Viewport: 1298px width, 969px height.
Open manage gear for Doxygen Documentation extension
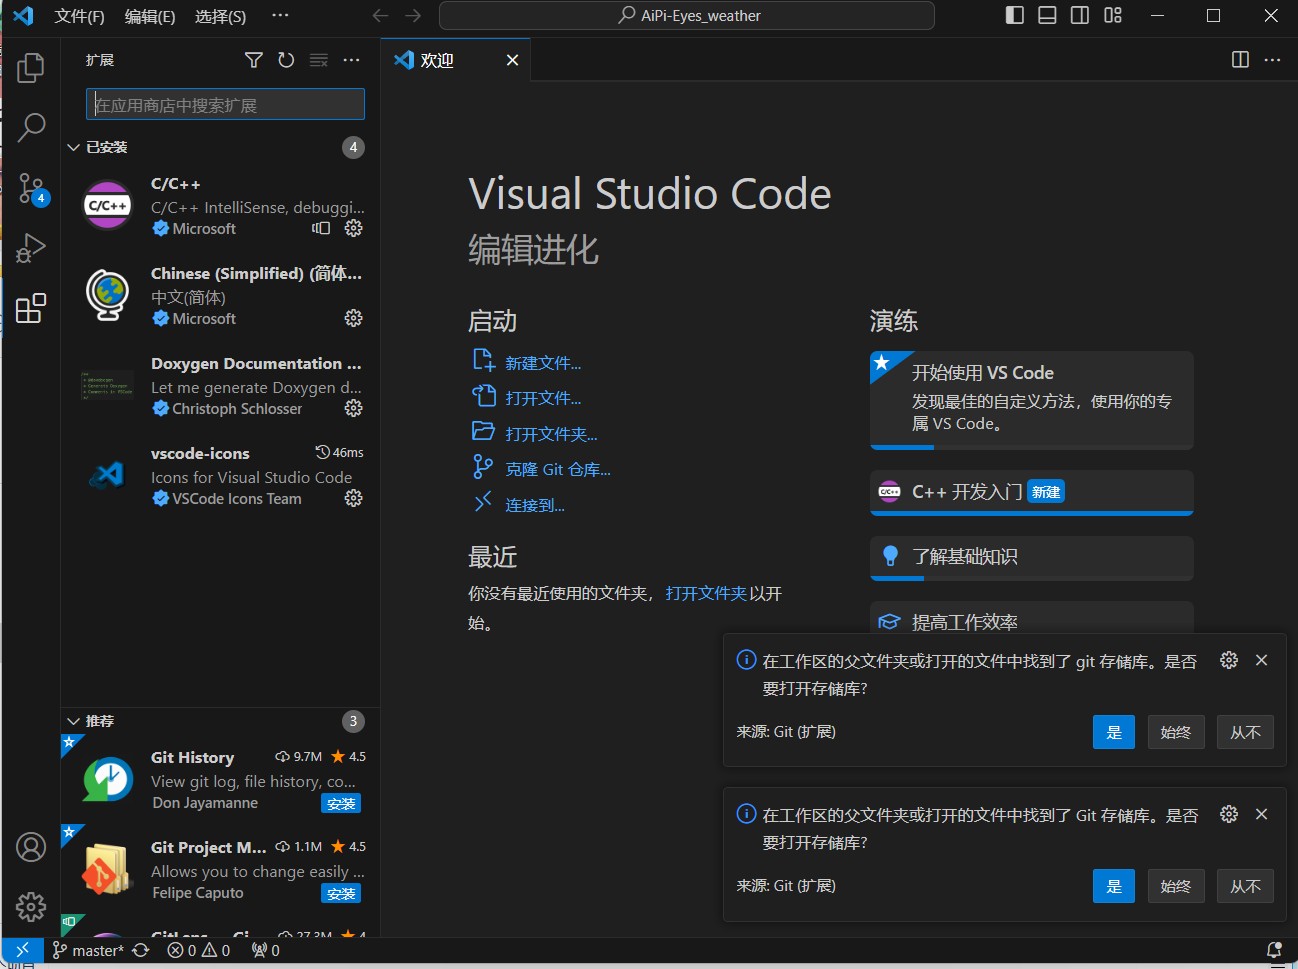(353, 408)
